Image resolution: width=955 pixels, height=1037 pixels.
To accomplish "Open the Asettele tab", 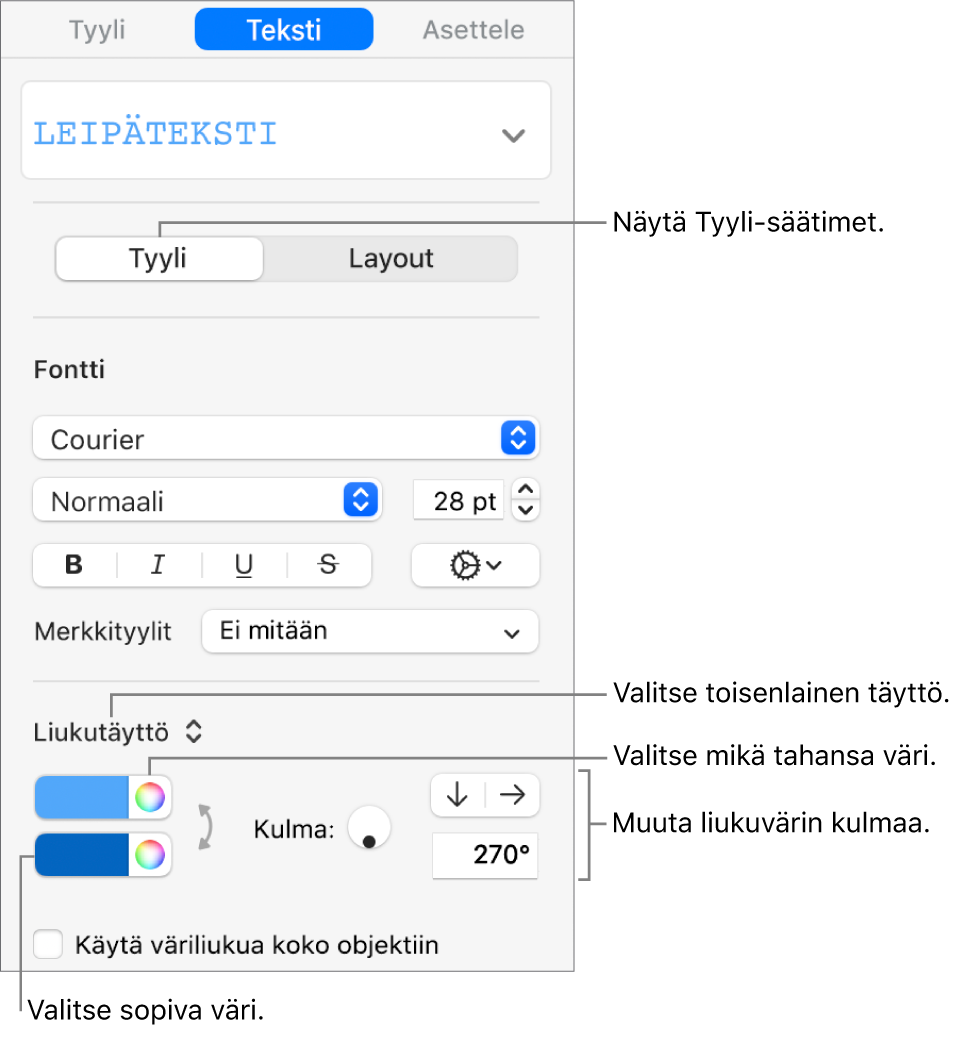I will click(x=474, y=30).
